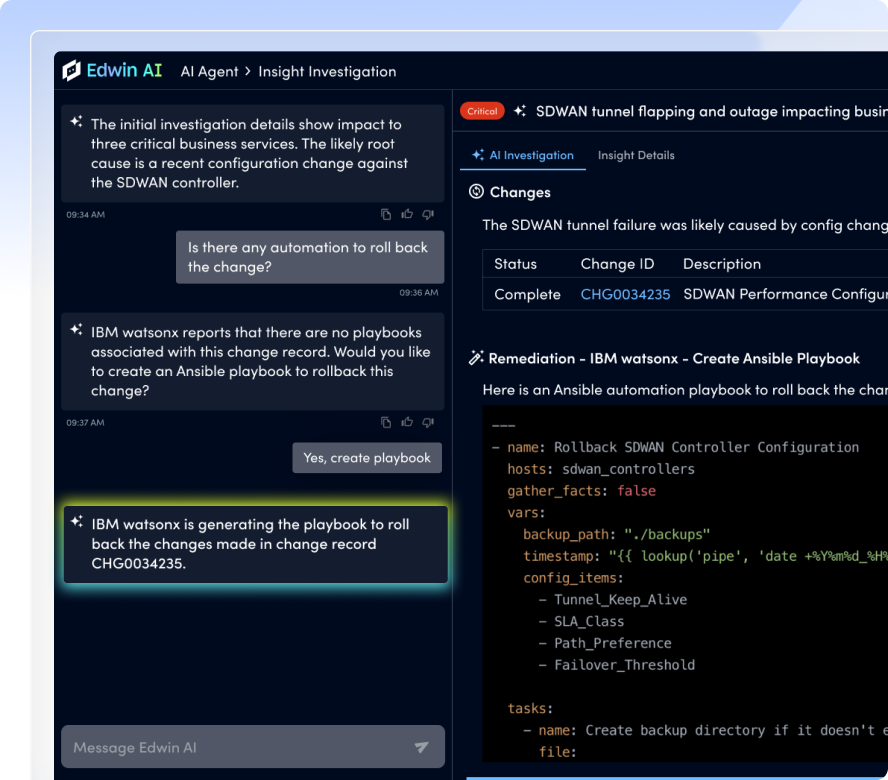Image resolution: width=888 pixels, height=780 pixels.
Task: Thumbs down the 09:37 AM message
Action: 428,422
